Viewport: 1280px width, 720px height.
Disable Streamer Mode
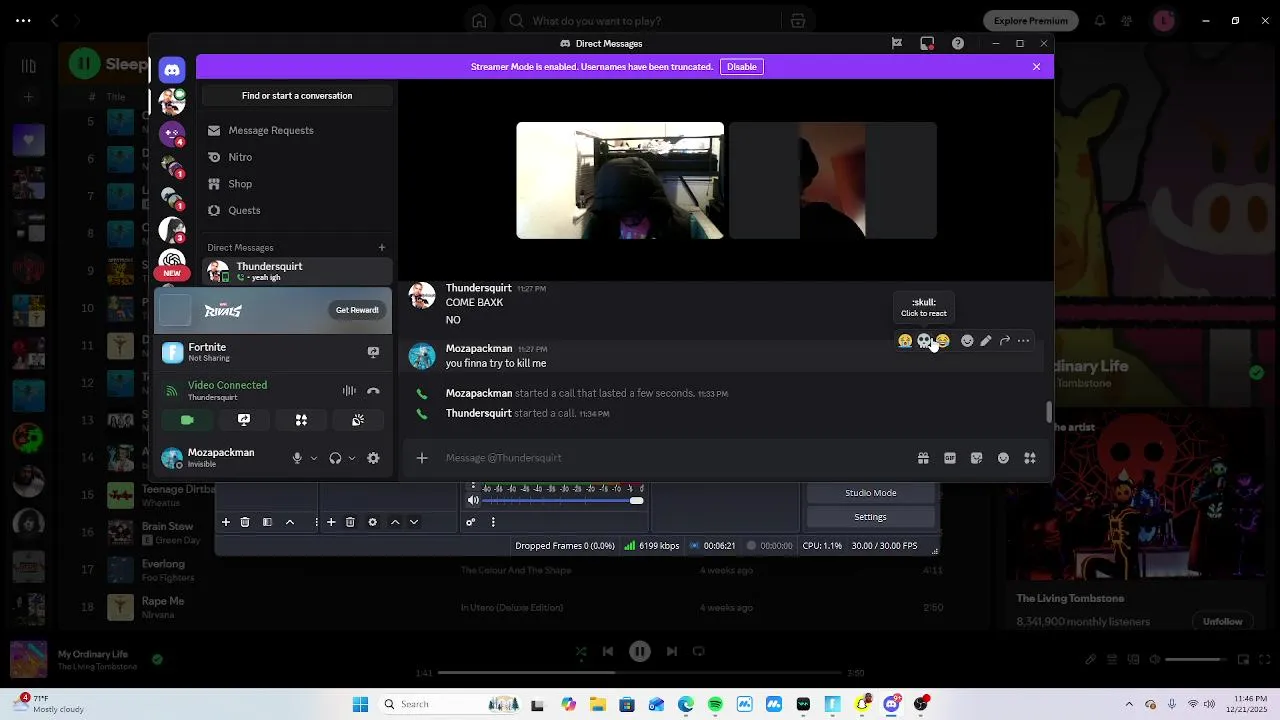742,66
